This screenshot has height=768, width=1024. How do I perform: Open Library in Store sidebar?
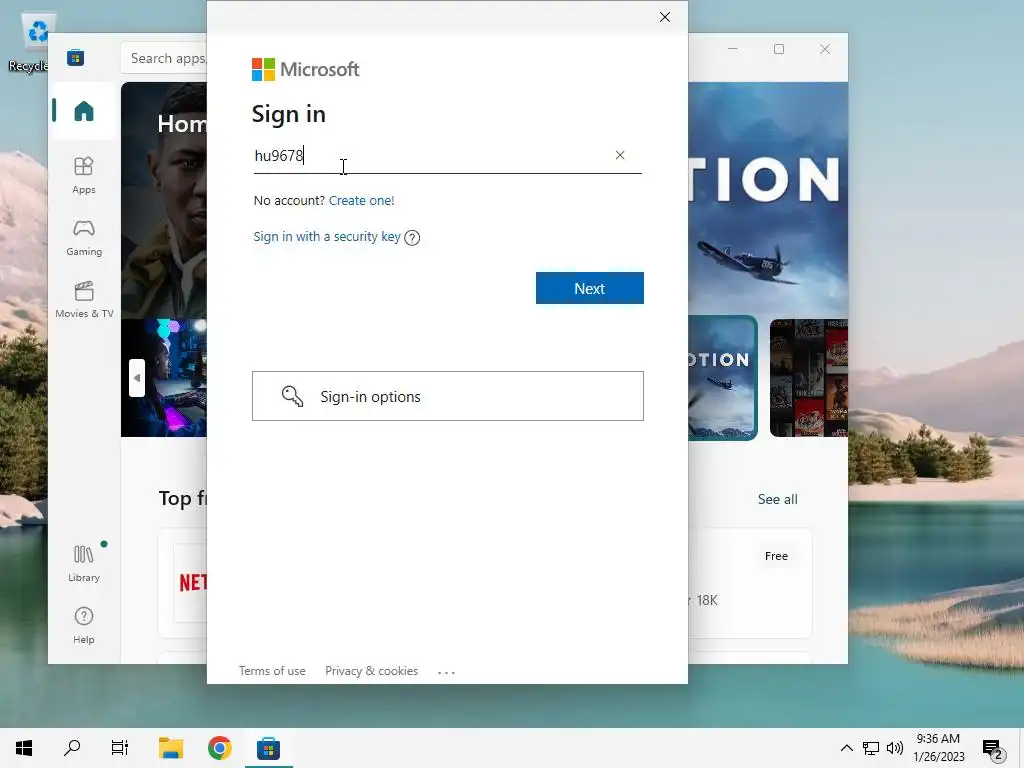(x=84, y=563)
